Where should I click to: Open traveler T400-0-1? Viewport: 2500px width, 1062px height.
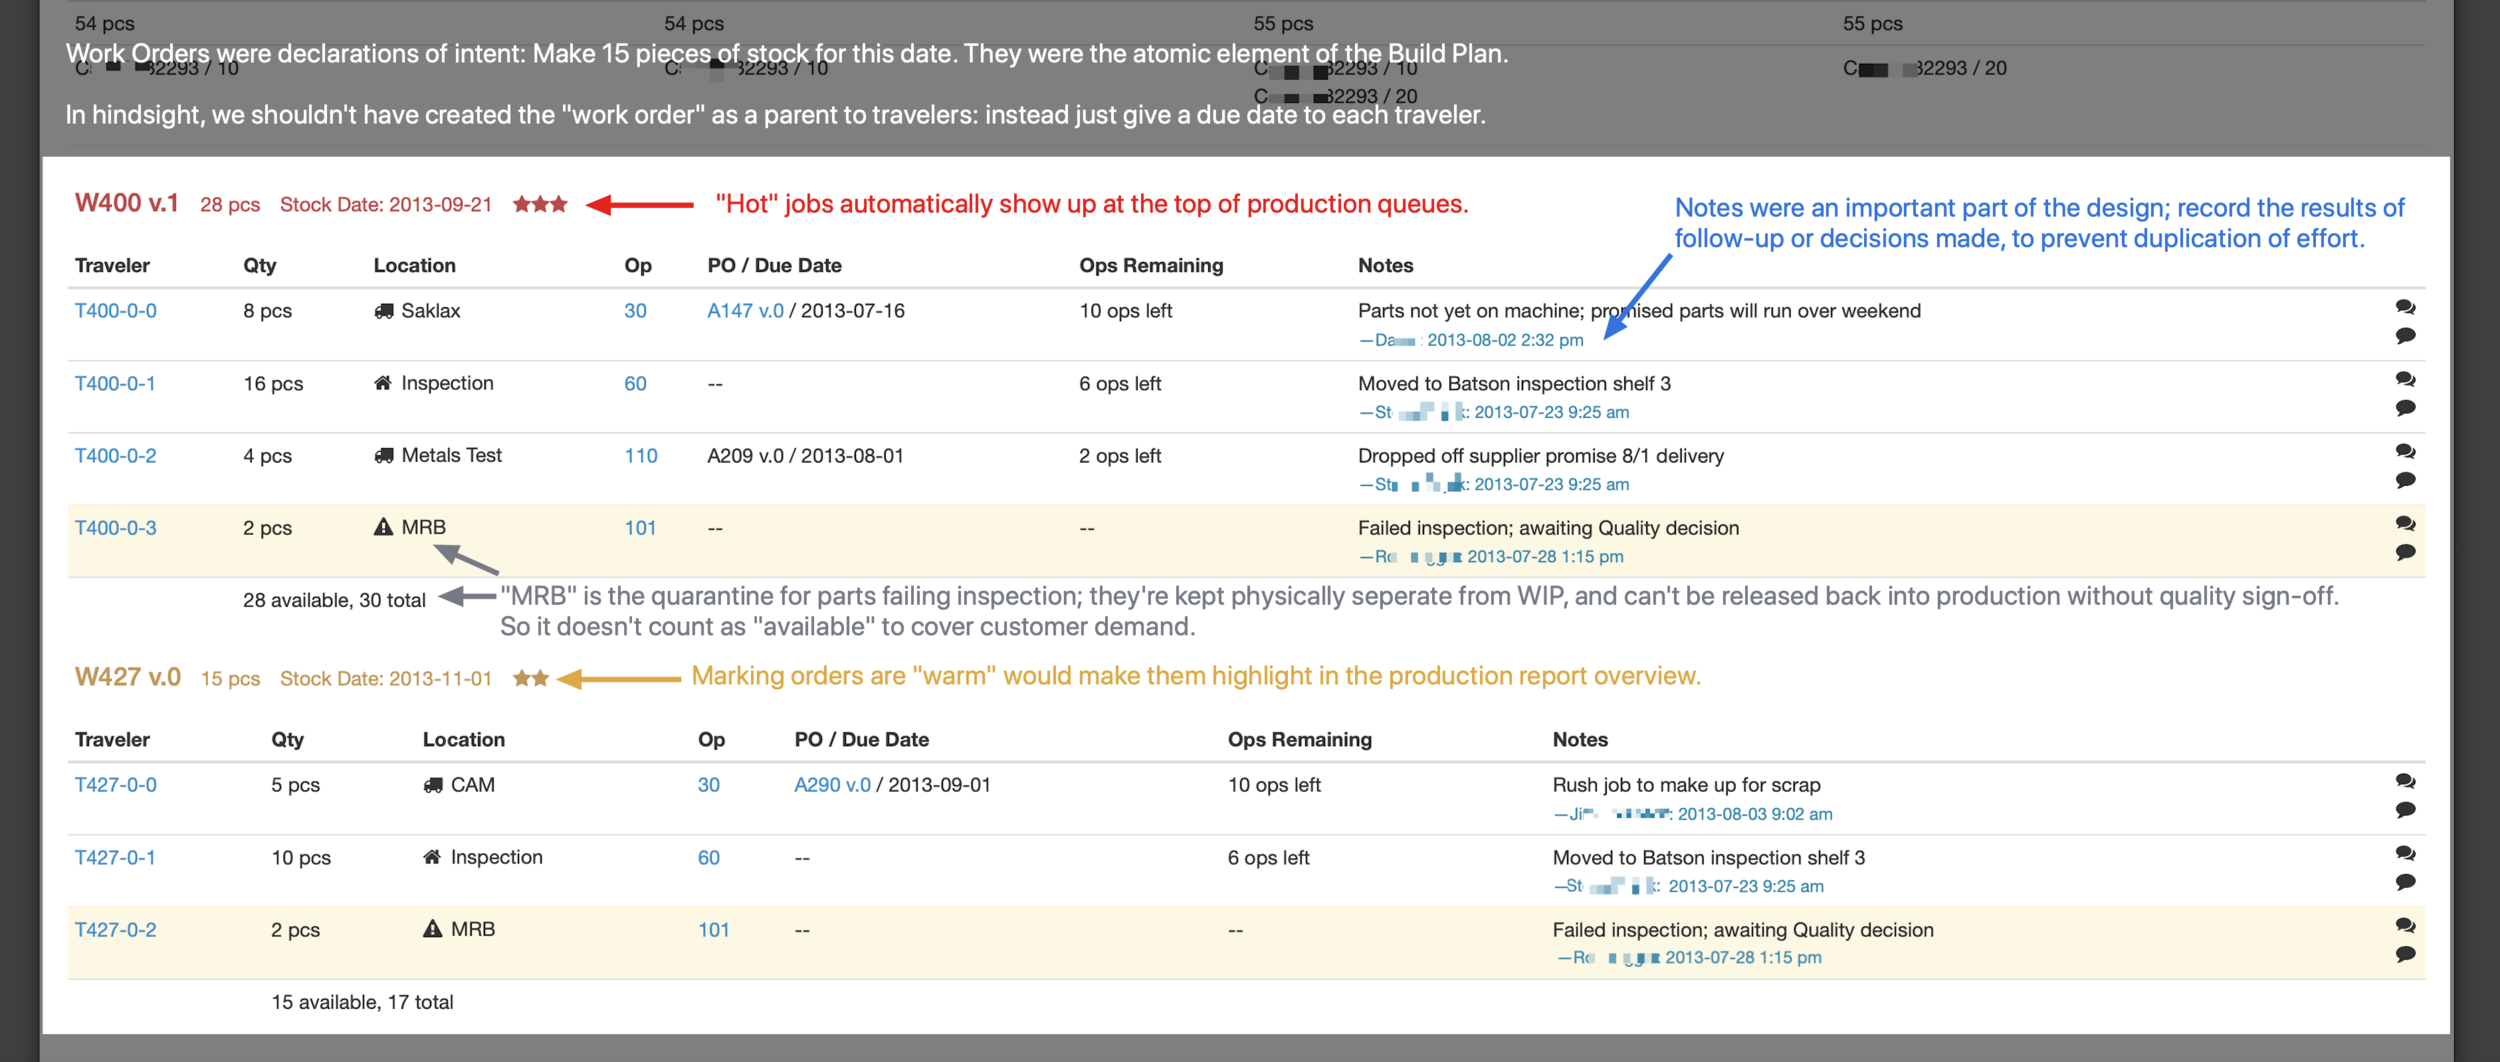coord(115,383)
